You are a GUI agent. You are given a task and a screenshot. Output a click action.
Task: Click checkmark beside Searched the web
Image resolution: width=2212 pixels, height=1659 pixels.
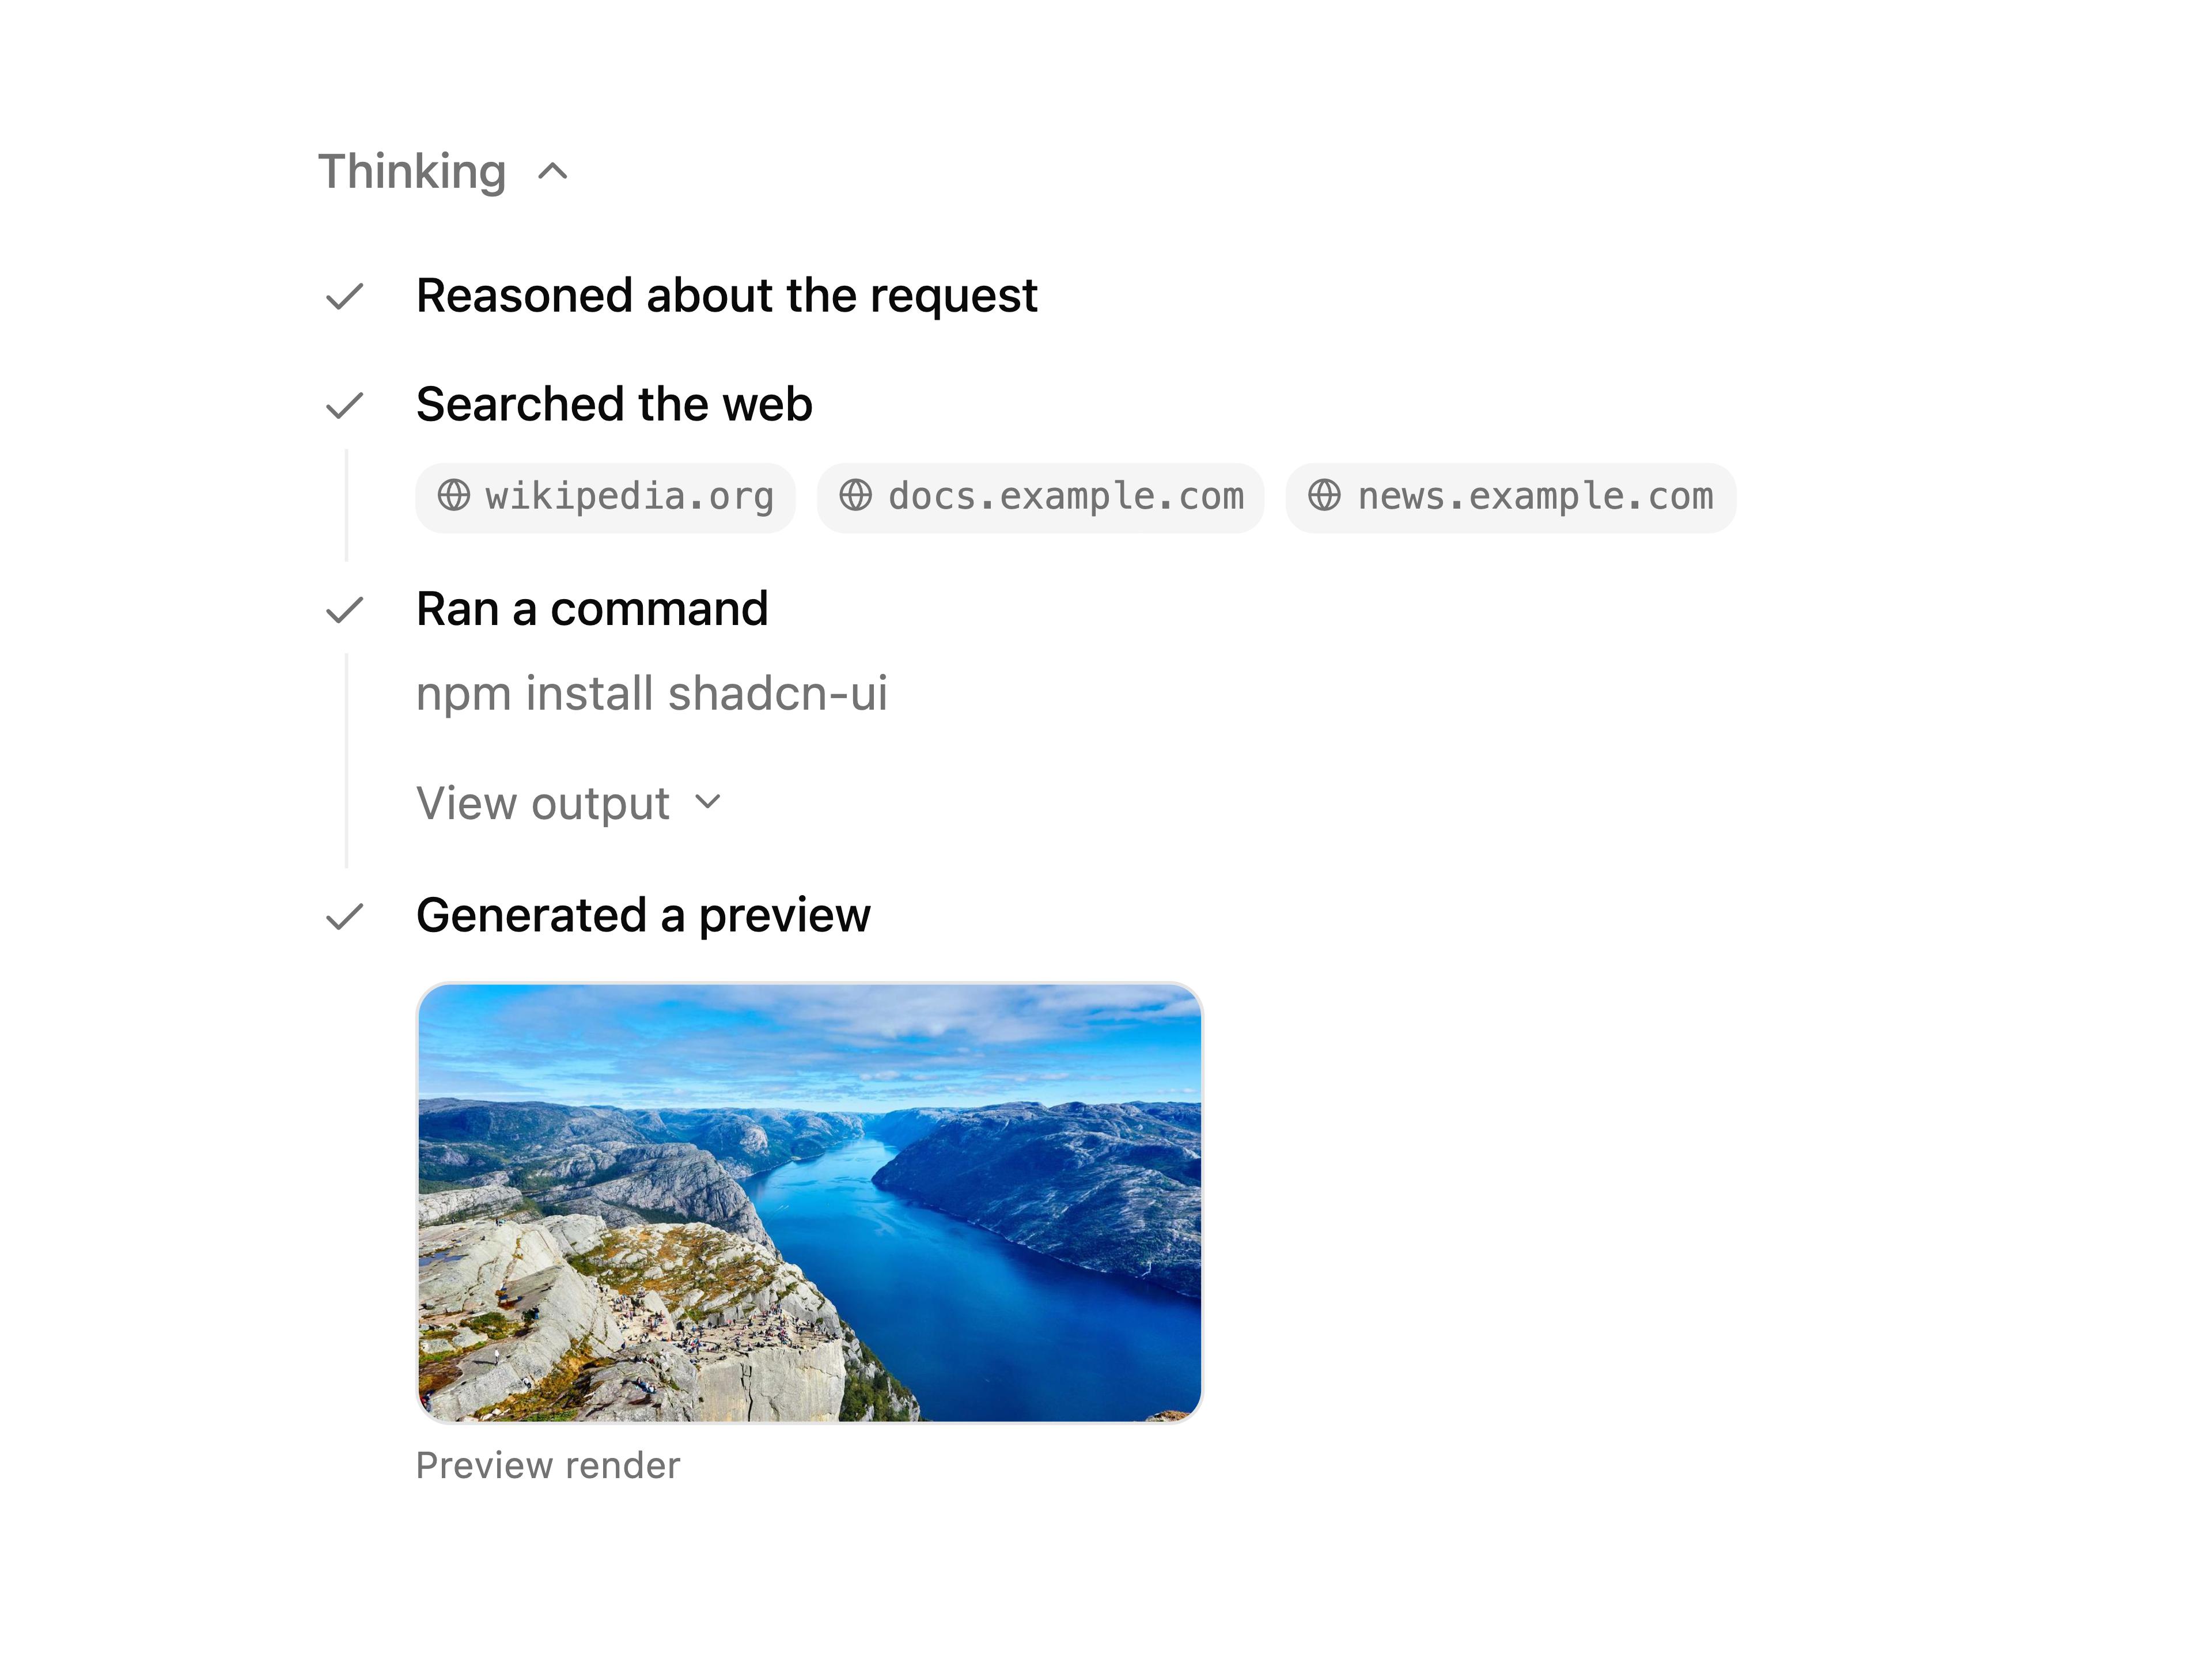click(x=345, y=405)
